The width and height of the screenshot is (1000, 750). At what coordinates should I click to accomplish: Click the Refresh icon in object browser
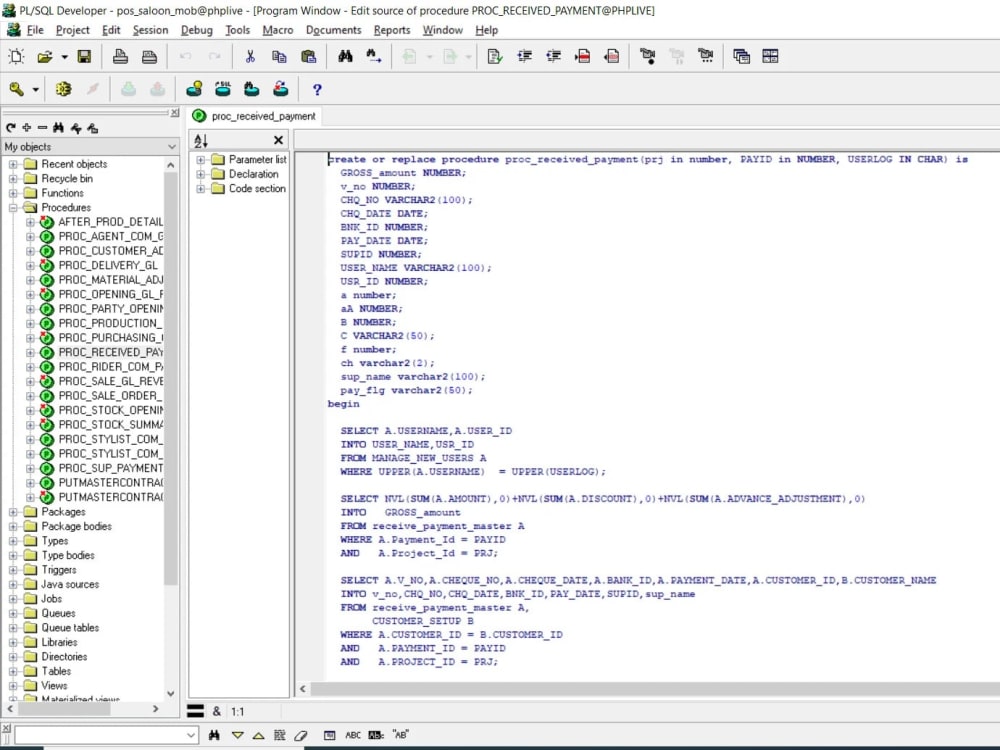(11, 128)
